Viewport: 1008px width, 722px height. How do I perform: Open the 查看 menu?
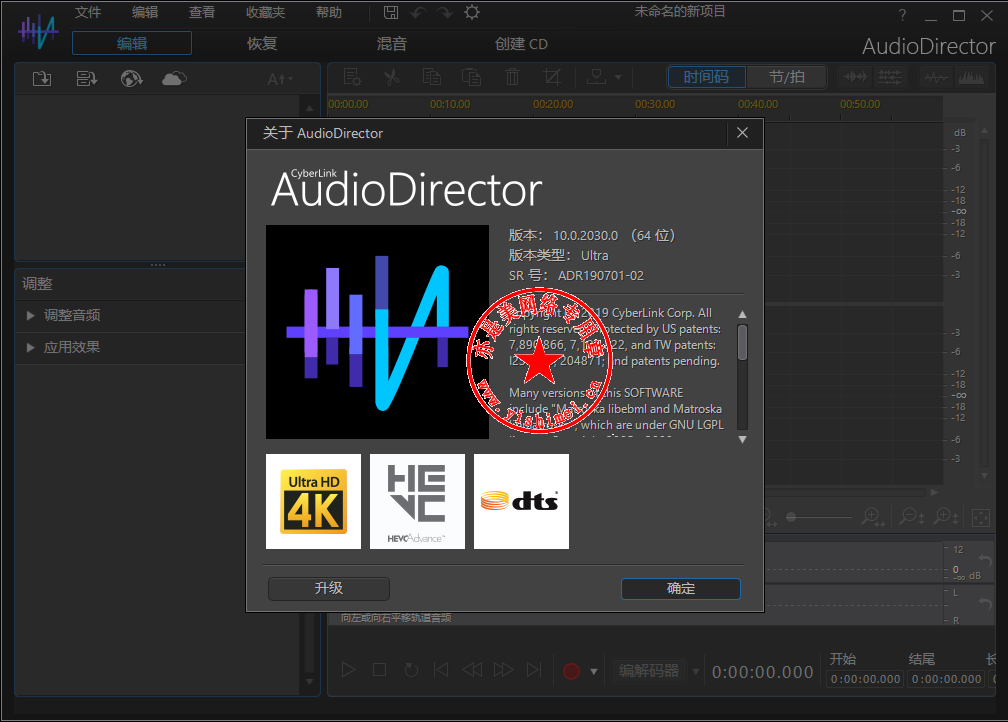tap(202, 12)
